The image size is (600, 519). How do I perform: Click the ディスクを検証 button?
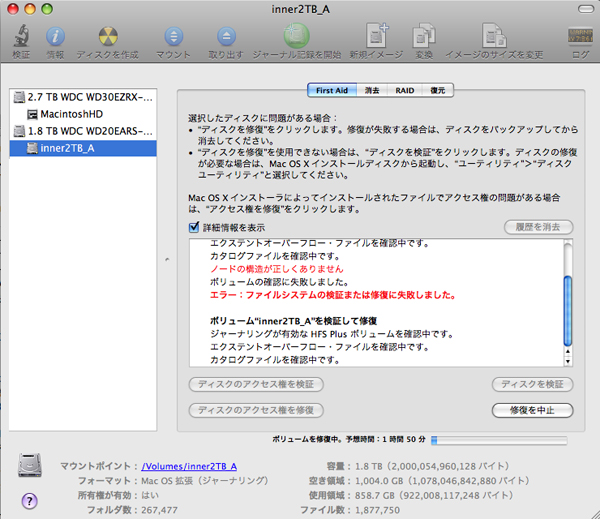pyautogui.click(x=532, y=384)
